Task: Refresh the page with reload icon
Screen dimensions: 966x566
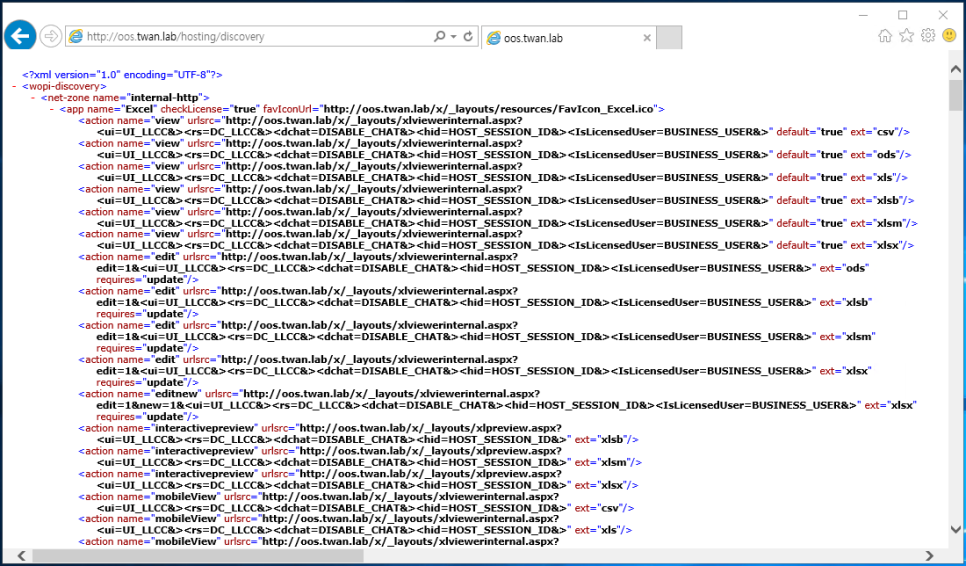Action: 468,36
